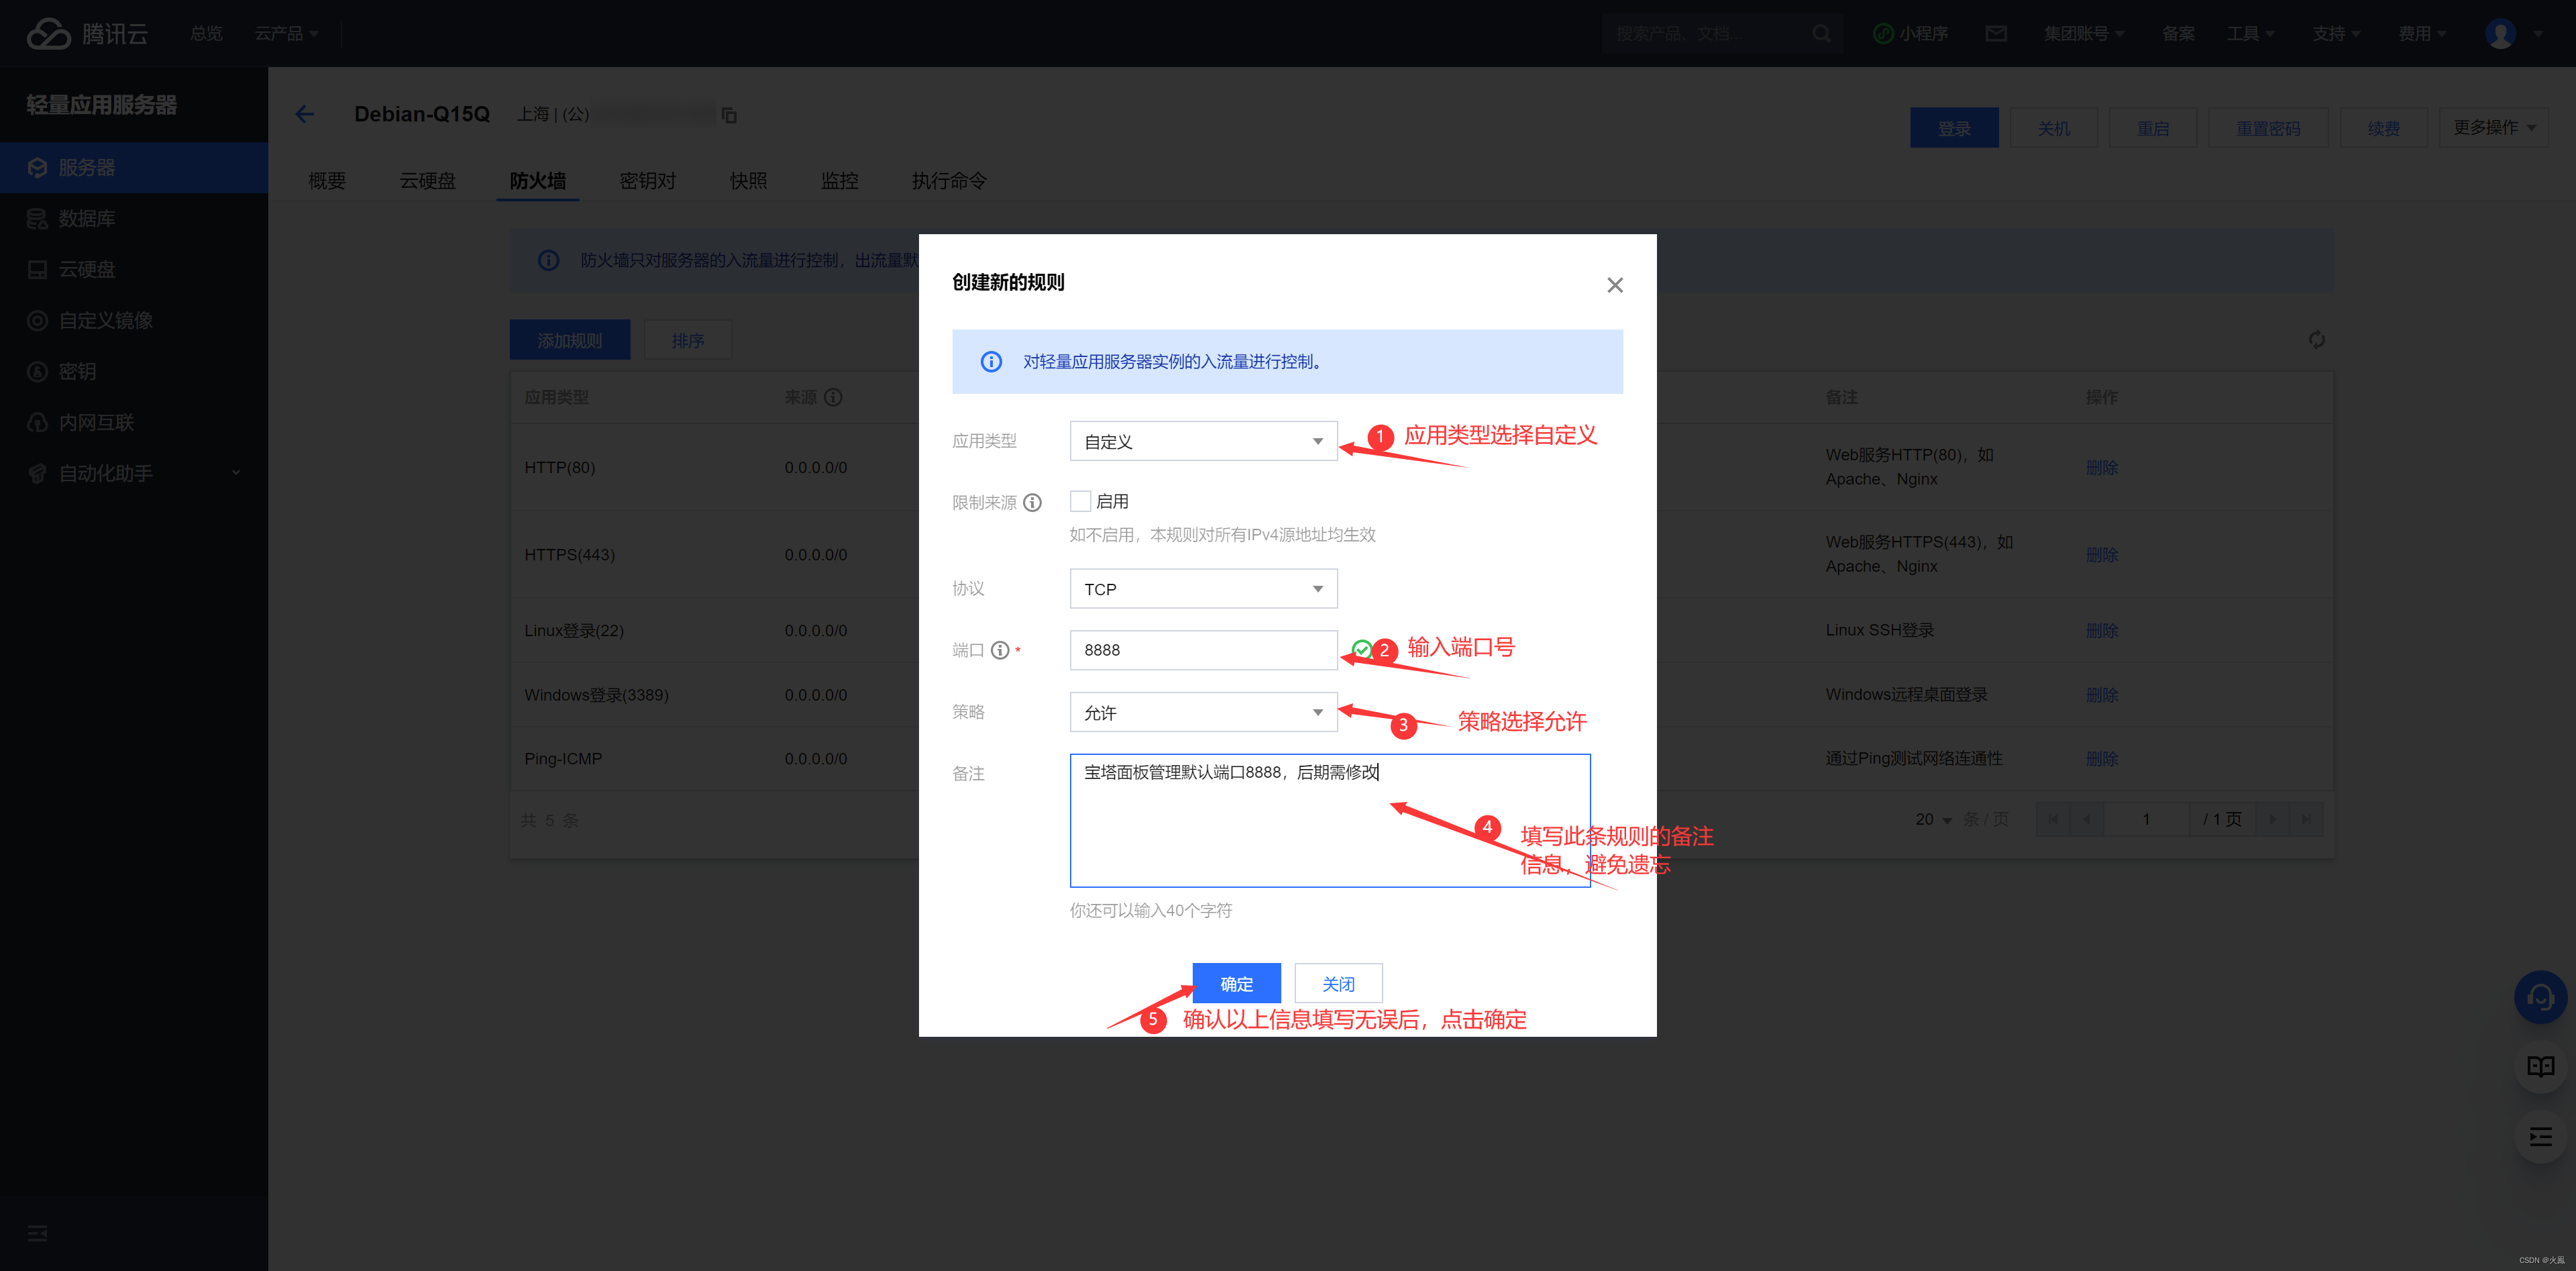Image resolution: width=2576 pixels, height=1271 pixels.
Task: Open 内网互联 in the sidebar
Action: coord(134,422)
